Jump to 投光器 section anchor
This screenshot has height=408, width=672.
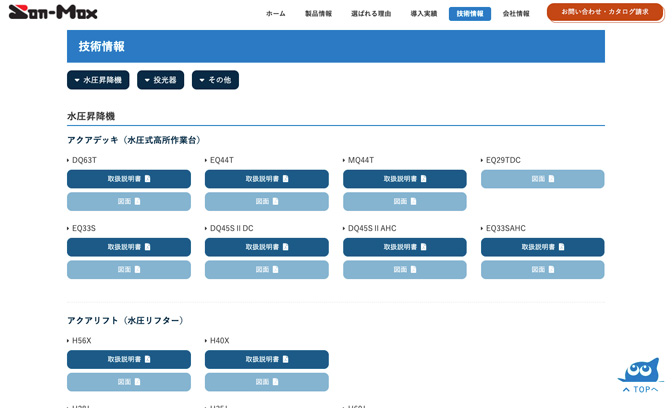tap(161, 80)
